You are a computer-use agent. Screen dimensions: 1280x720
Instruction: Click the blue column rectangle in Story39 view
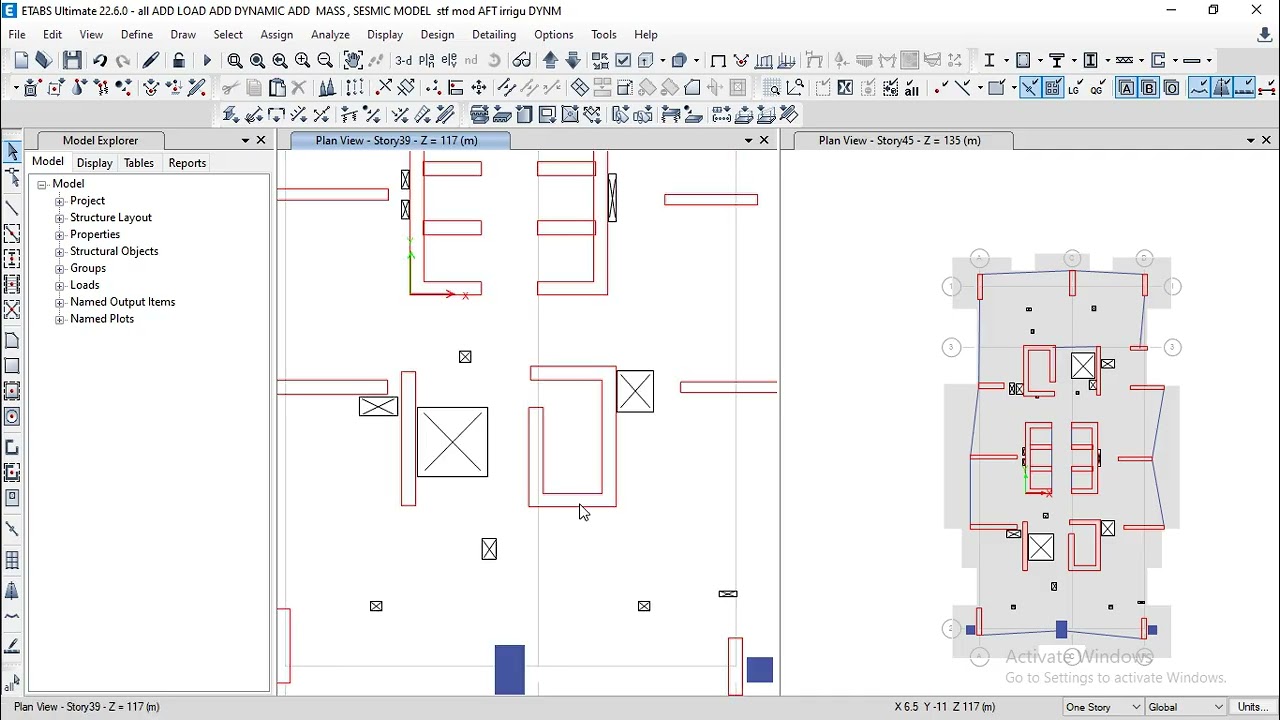510,670
